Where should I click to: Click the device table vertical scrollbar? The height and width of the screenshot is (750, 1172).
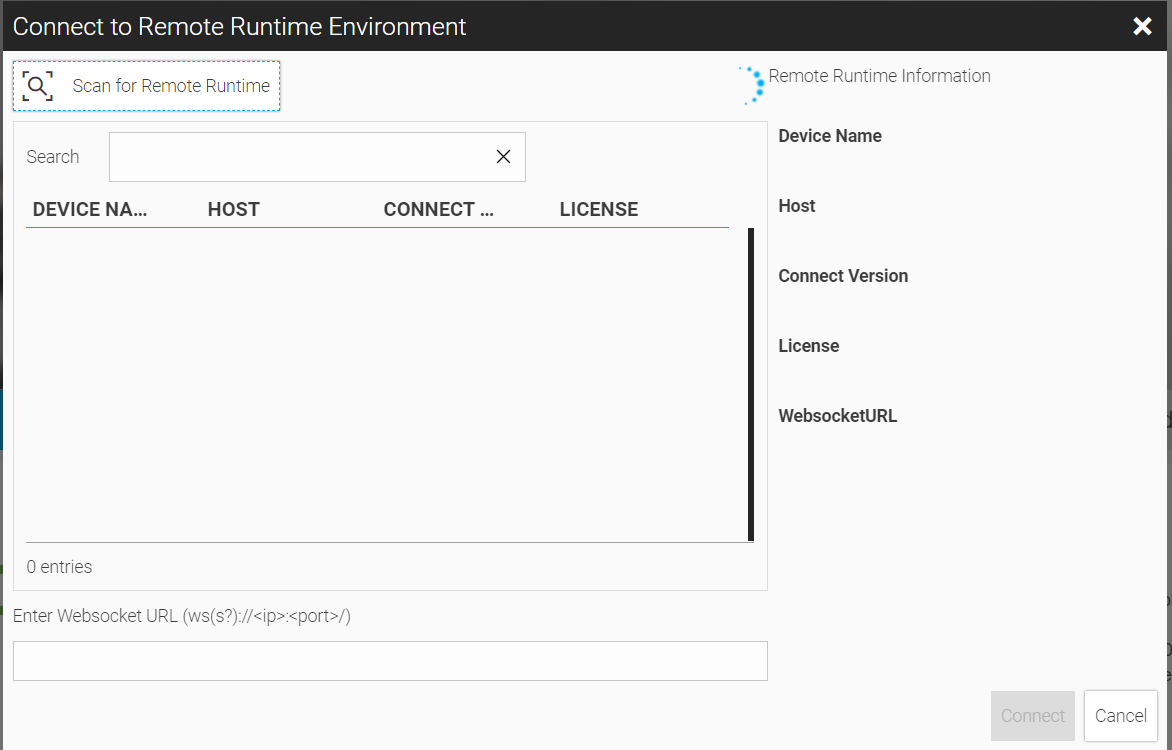751,384
